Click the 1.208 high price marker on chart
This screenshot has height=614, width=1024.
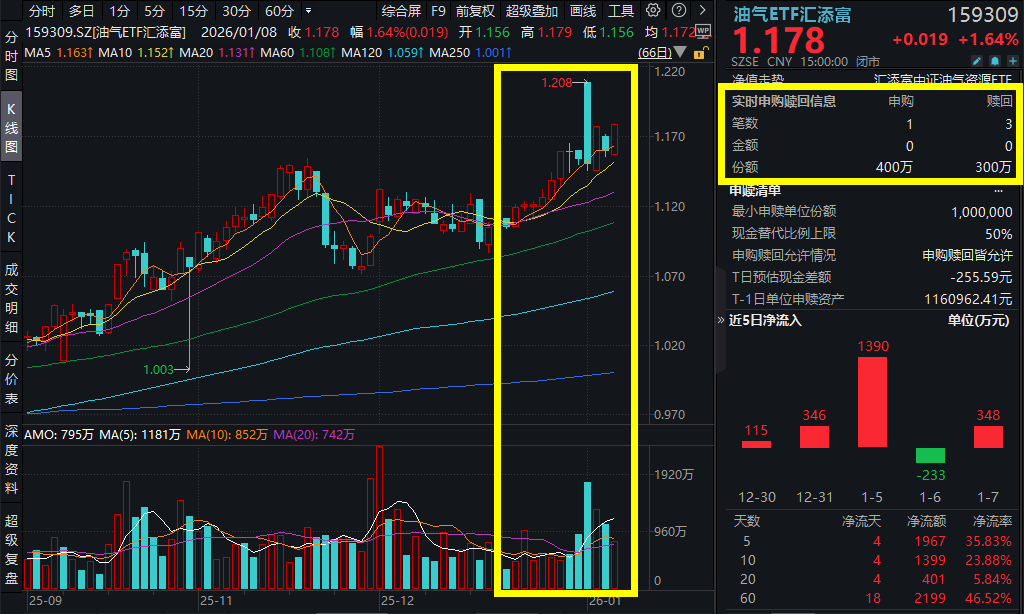(x=556, y=82)
